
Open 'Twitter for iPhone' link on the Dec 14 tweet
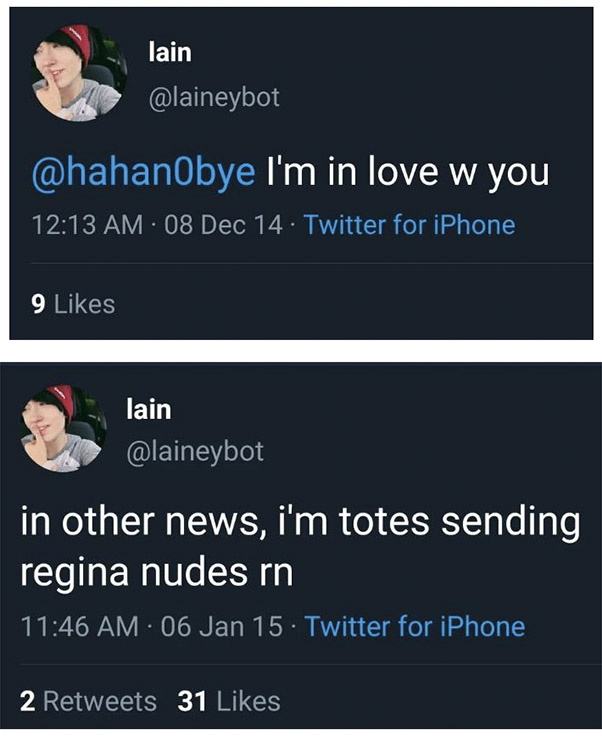point(408,225)
